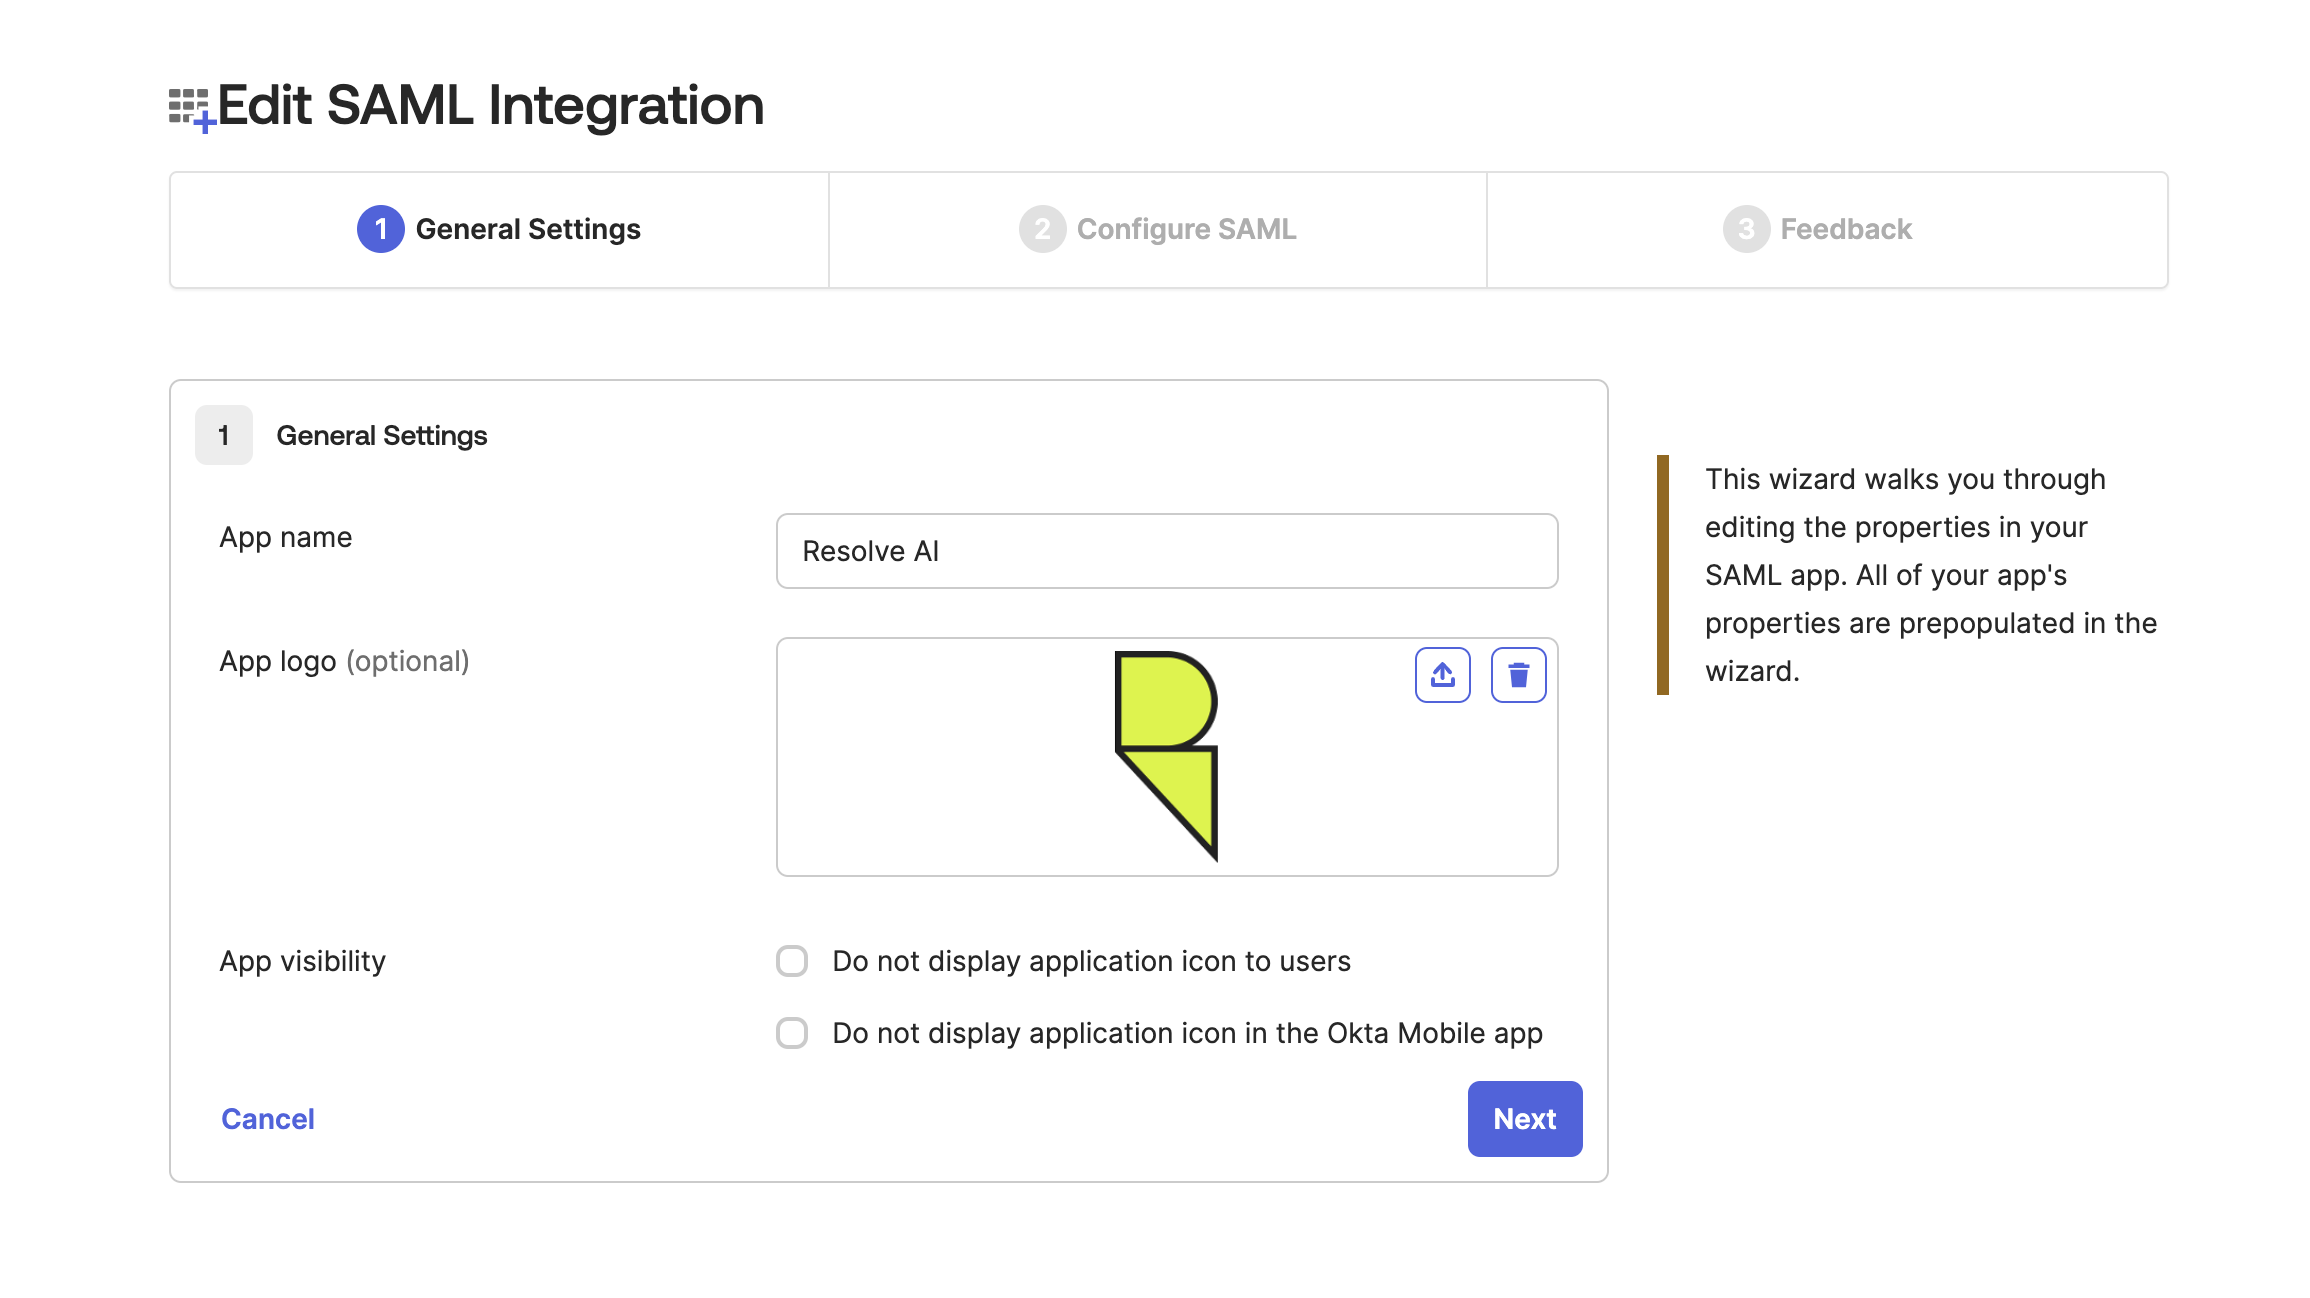Click the app grid icon beside title
Viewport: 2310px width, 1298px height.
click(191, 109)
